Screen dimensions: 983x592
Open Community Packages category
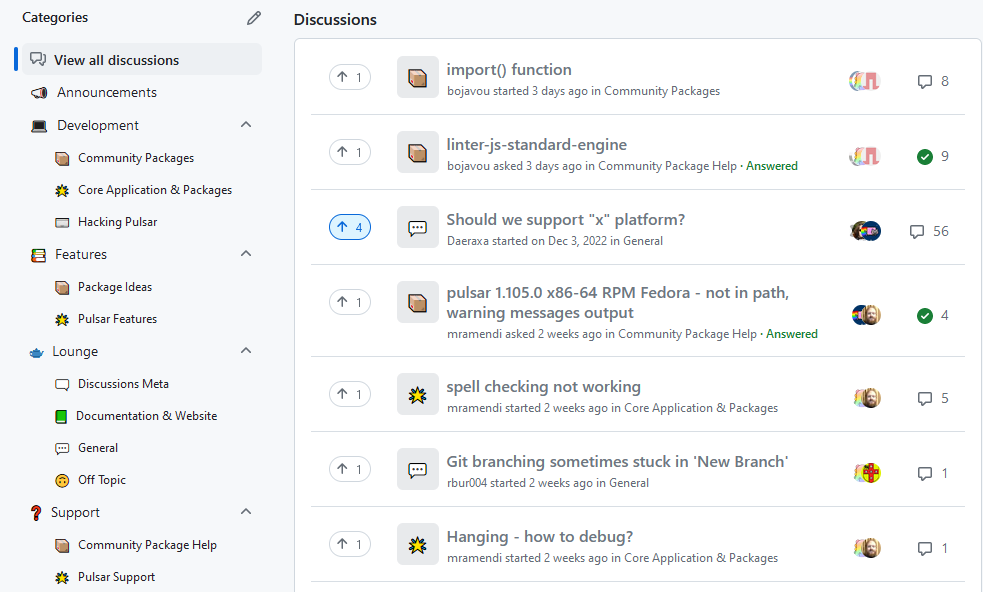point(135,158)
